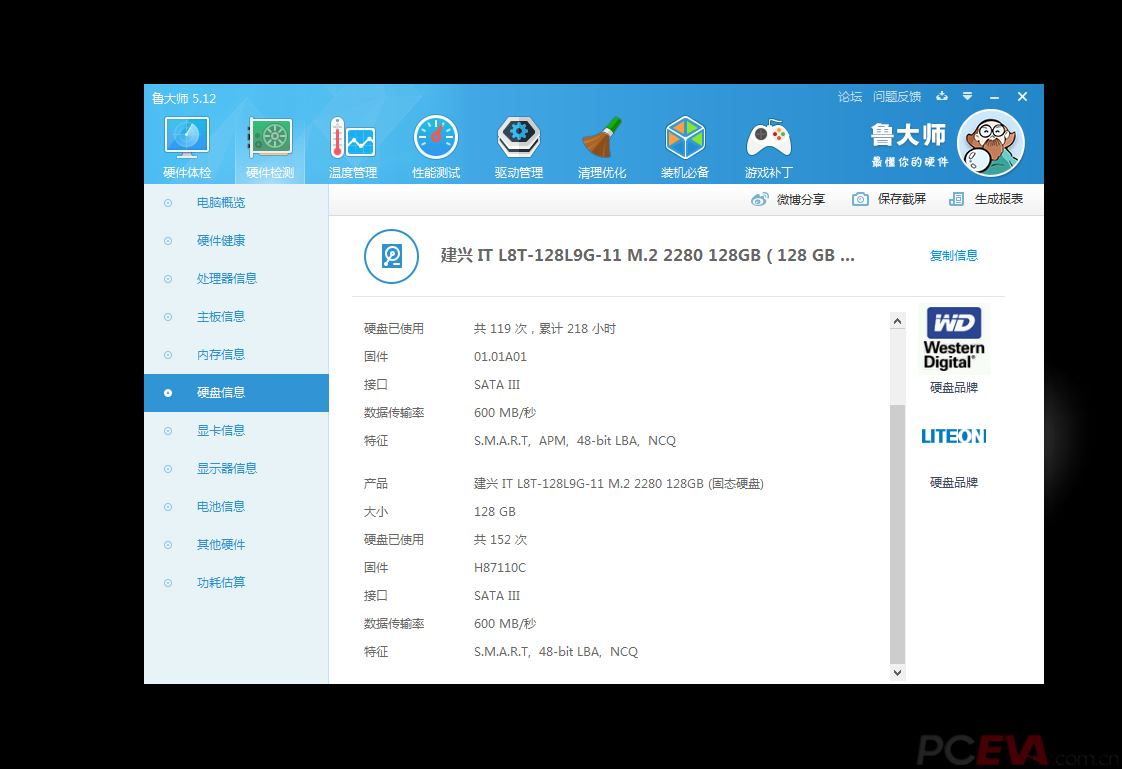The image size is (1122, 769).
Task: Click the drive title 建兴 IT L8T-128L9G-11
Action: (648, 255)
